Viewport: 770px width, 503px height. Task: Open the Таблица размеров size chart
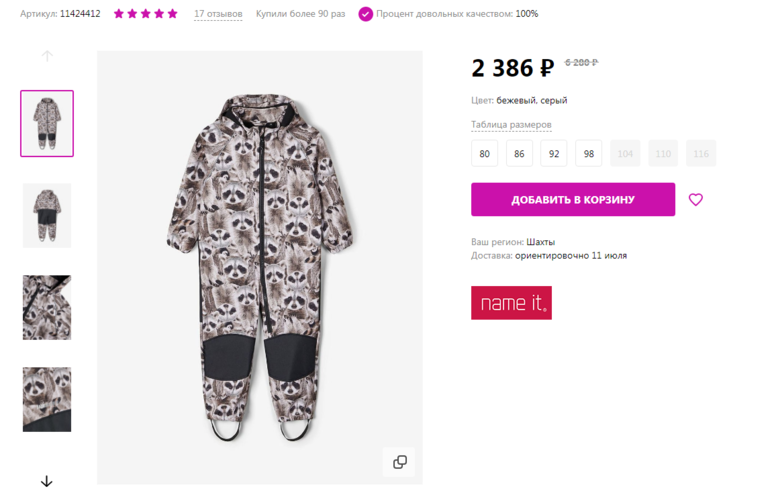click(x=511, y=125)
